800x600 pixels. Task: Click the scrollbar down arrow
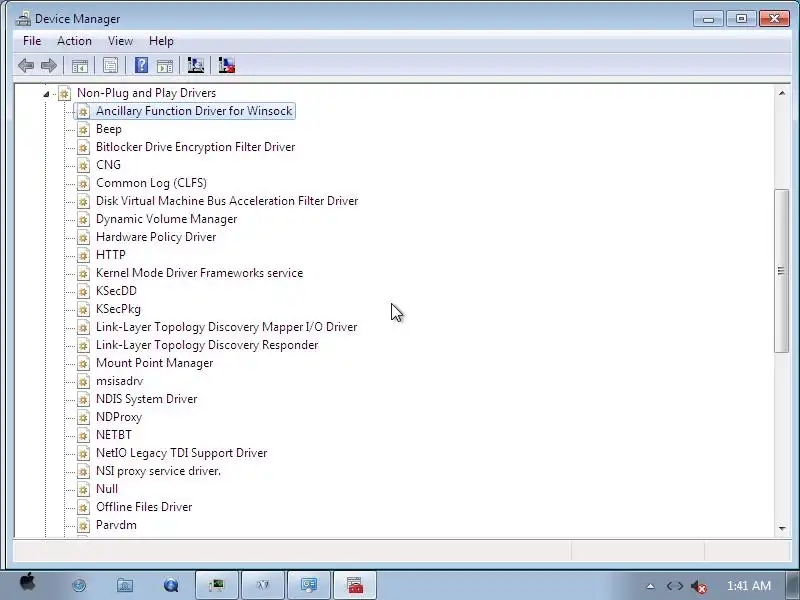click(782, 529)
